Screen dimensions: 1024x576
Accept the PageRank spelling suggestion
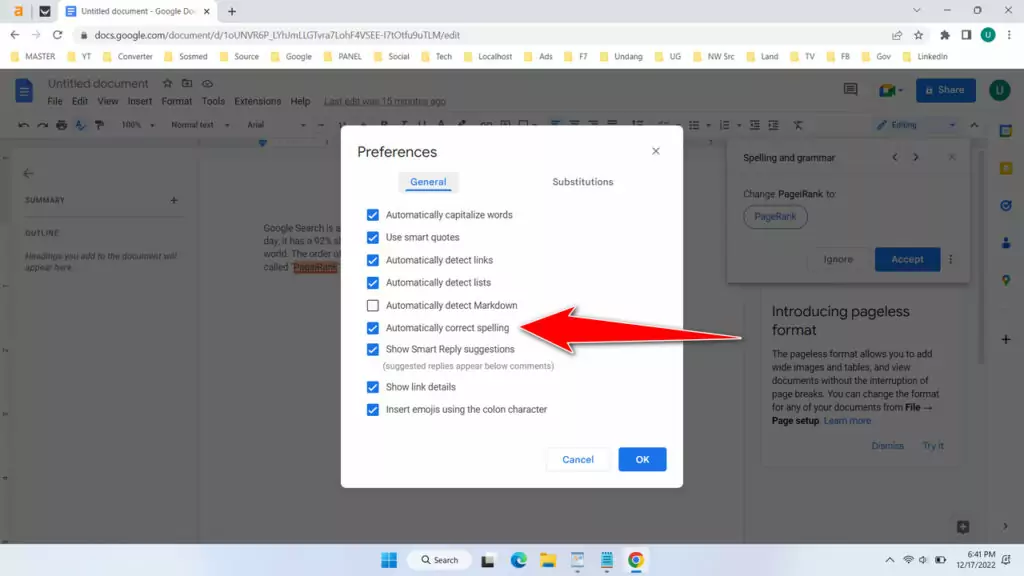pos(907,259)
